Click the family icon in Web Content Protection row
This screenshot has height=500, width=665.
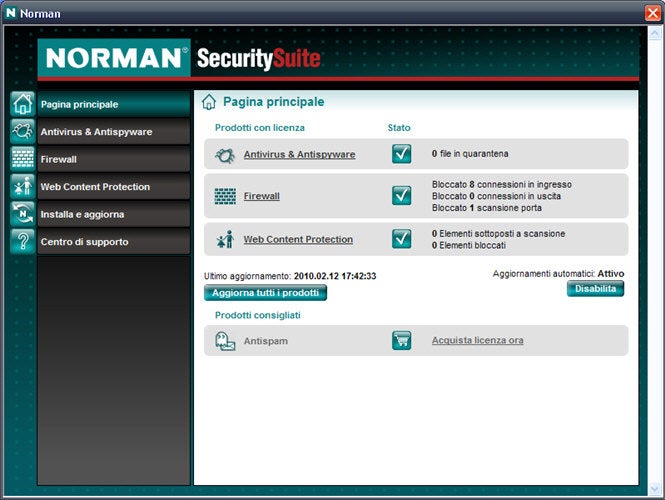tap(225, 240)
